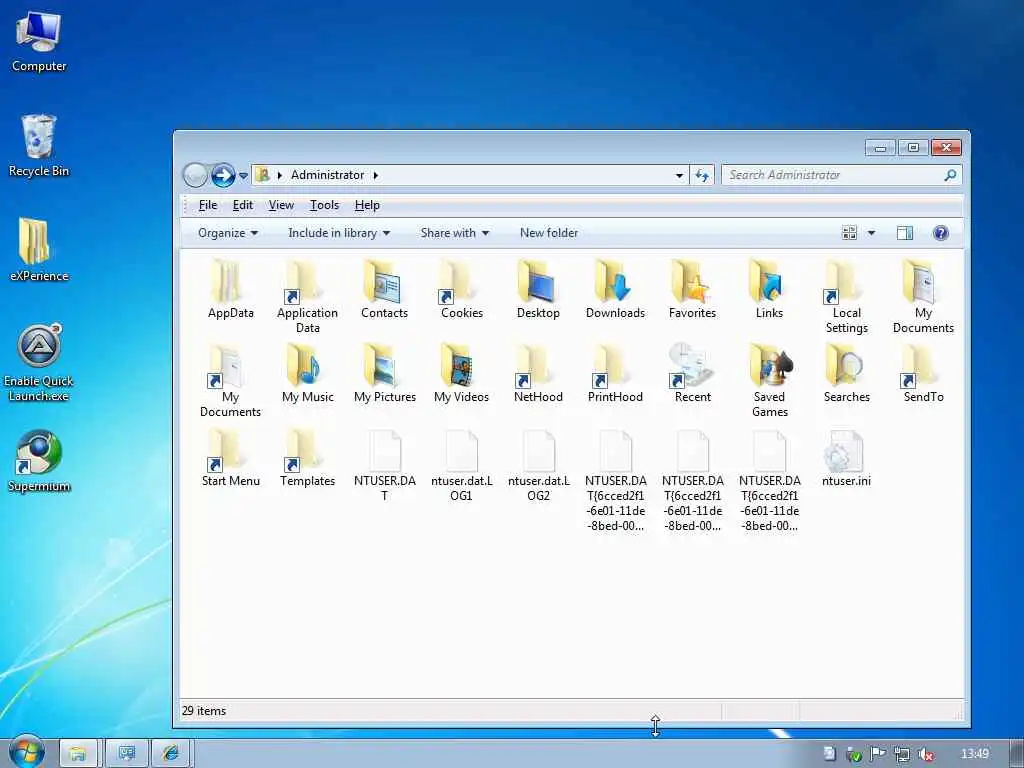Viewport: 1024px width, 768px height.
Task: Select the My Videos folder
Action: (461, 373)
